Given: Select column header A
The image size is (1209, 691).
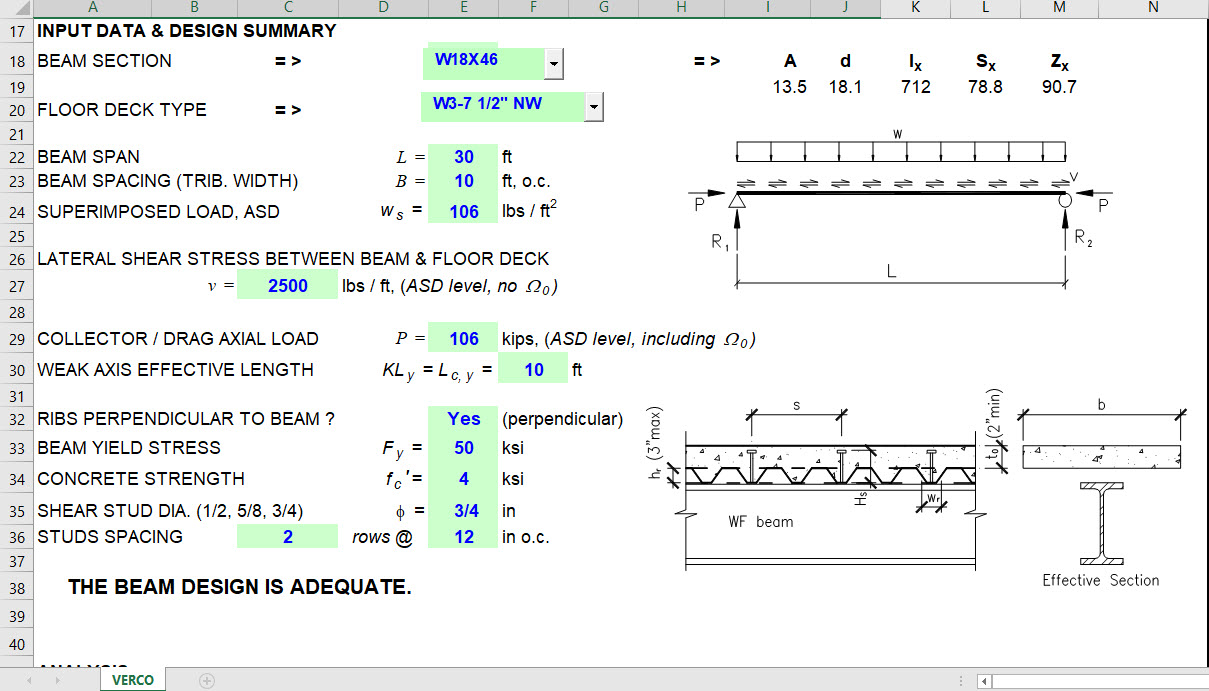Looking at the screenshot, I should [x=92, y=8].
